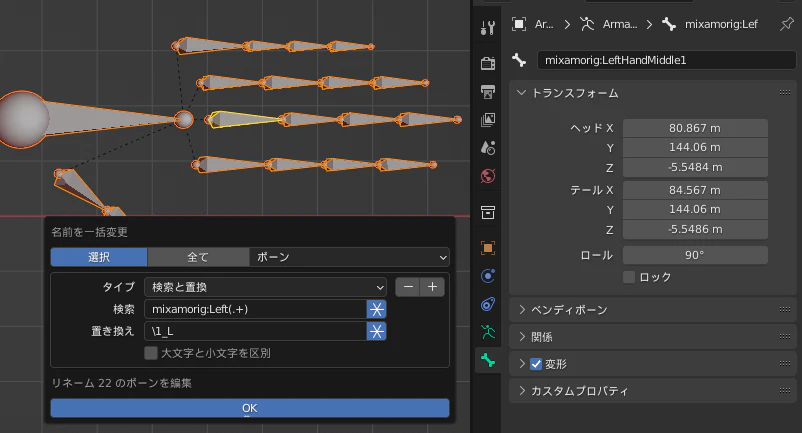
Task: Click the ロール value 90°
Action: 695,255
